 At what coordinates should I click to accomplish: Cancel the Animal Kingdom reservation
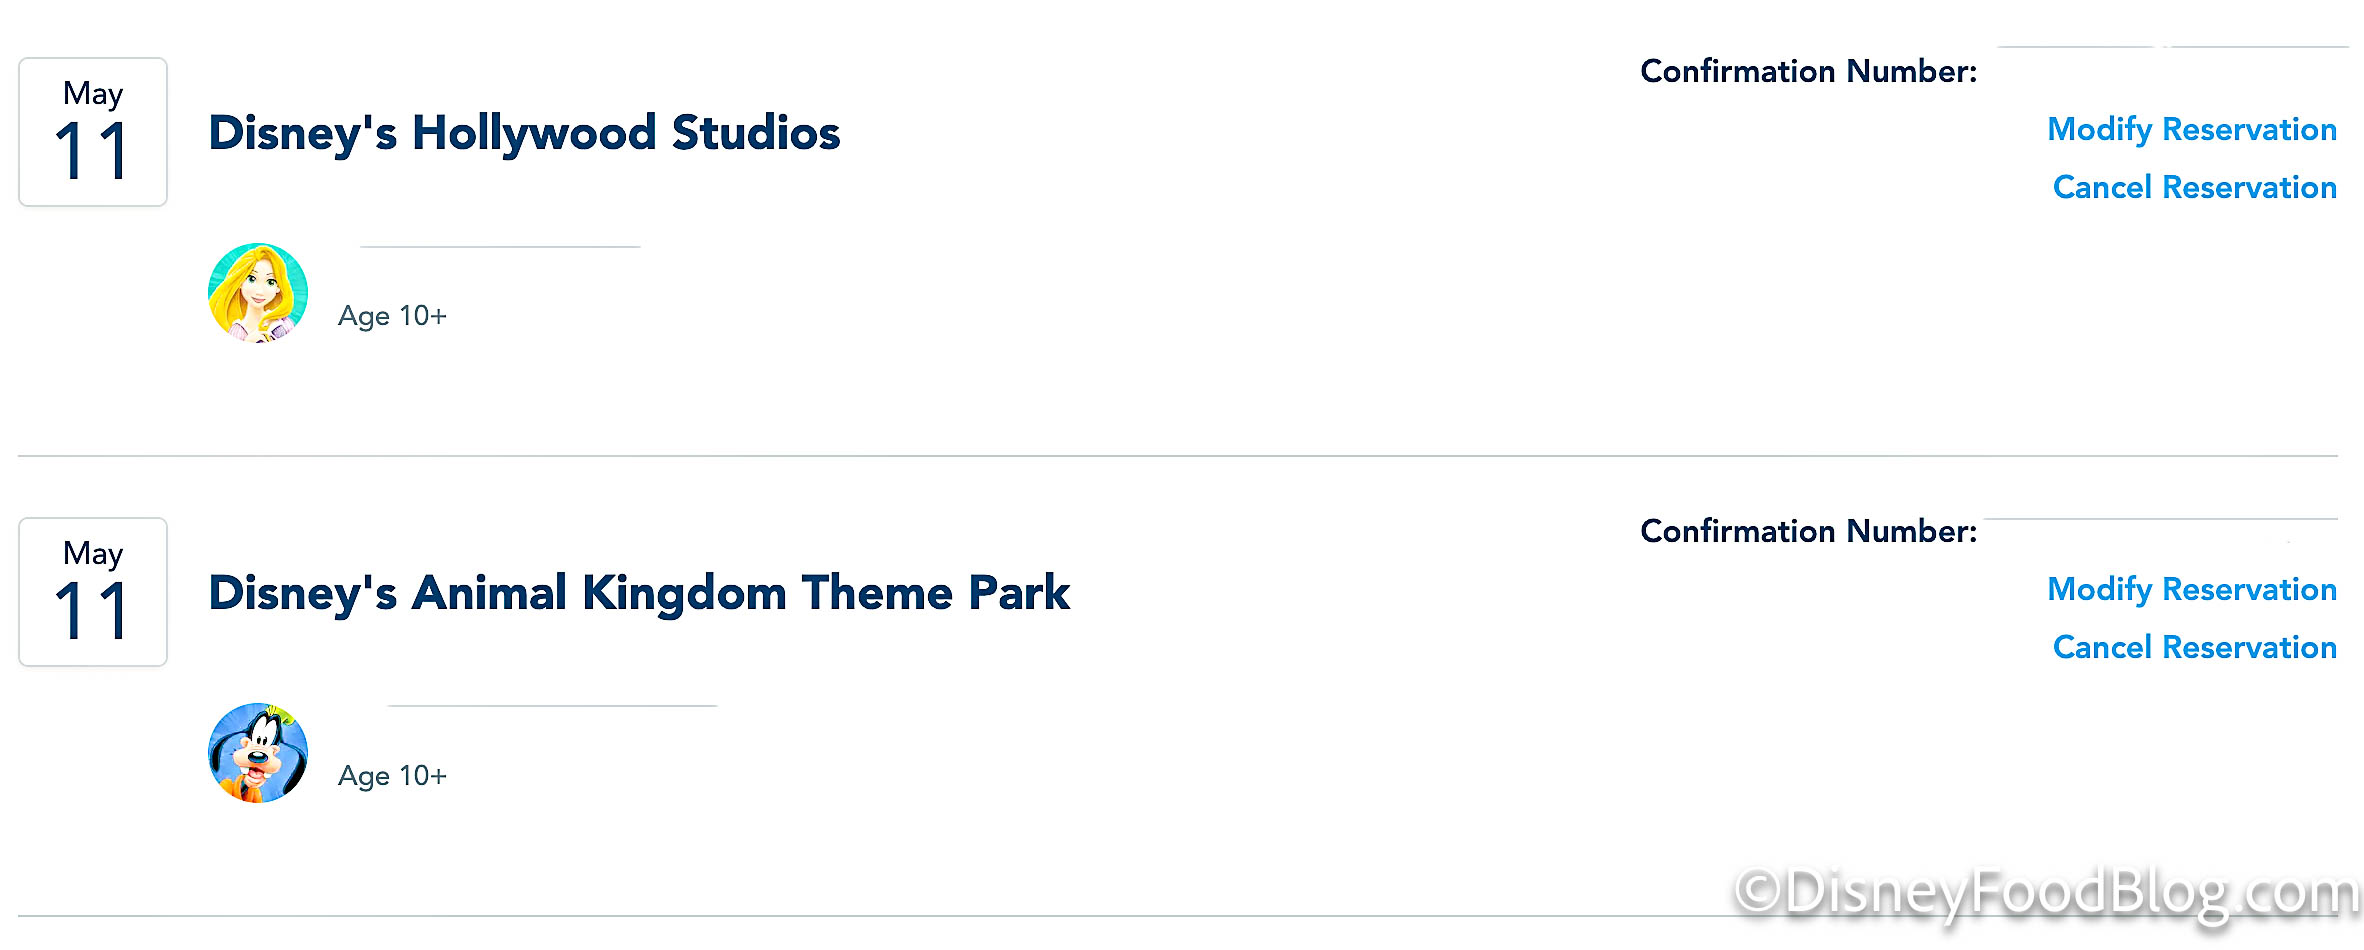(2194, 648)
